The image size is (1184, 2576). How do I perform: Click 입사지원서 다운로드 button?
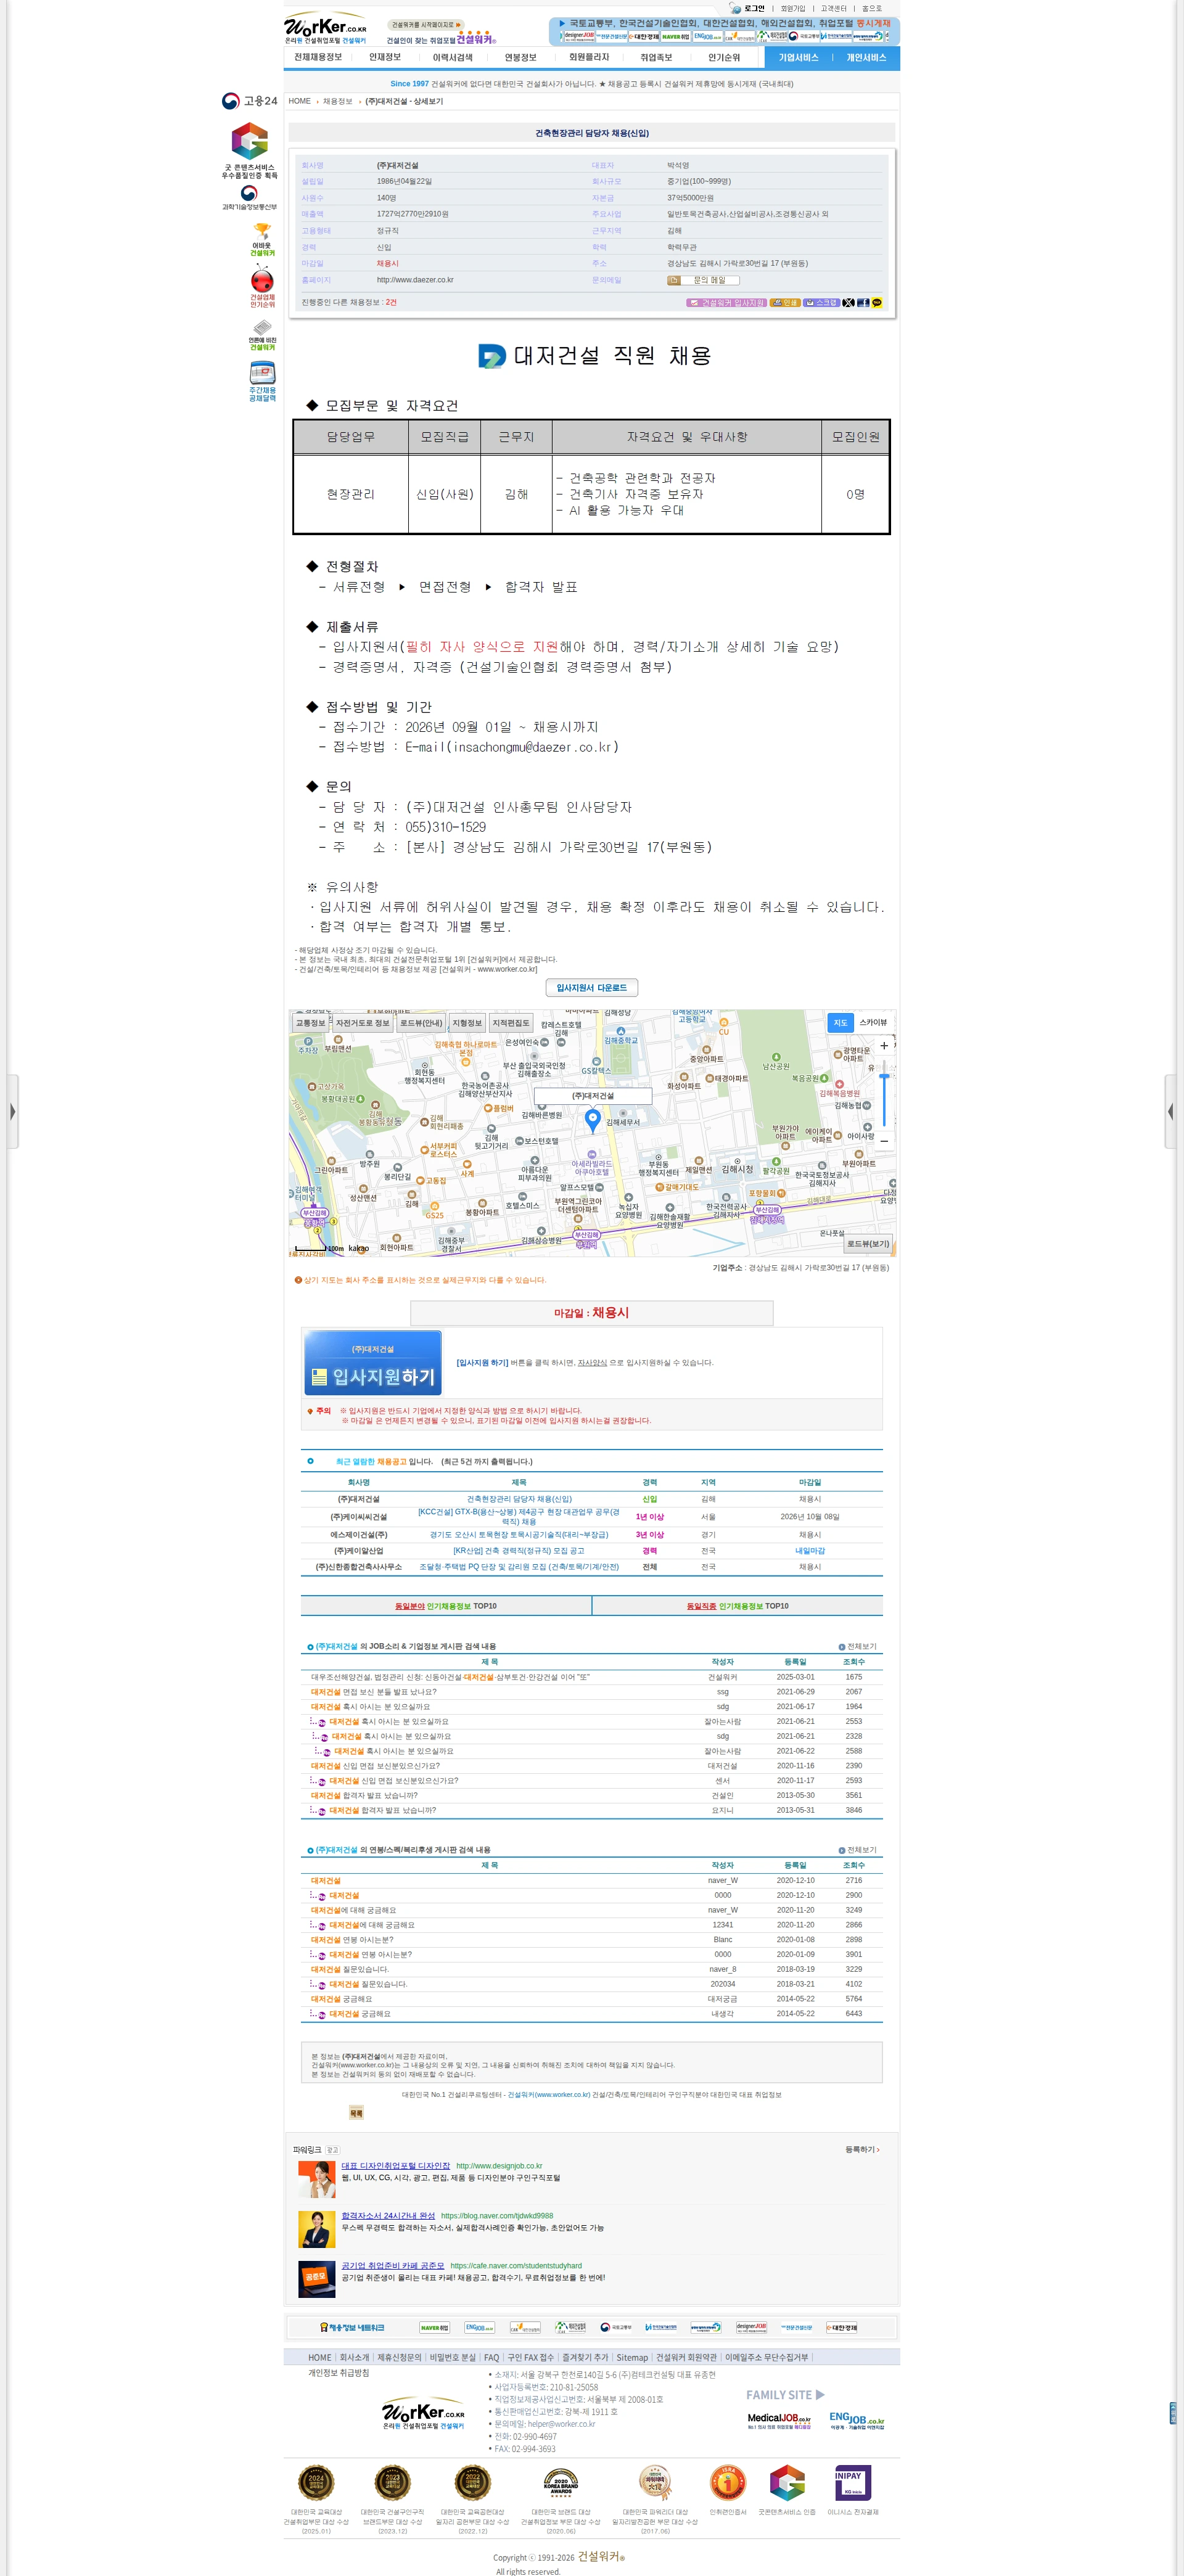coord(592,988)
